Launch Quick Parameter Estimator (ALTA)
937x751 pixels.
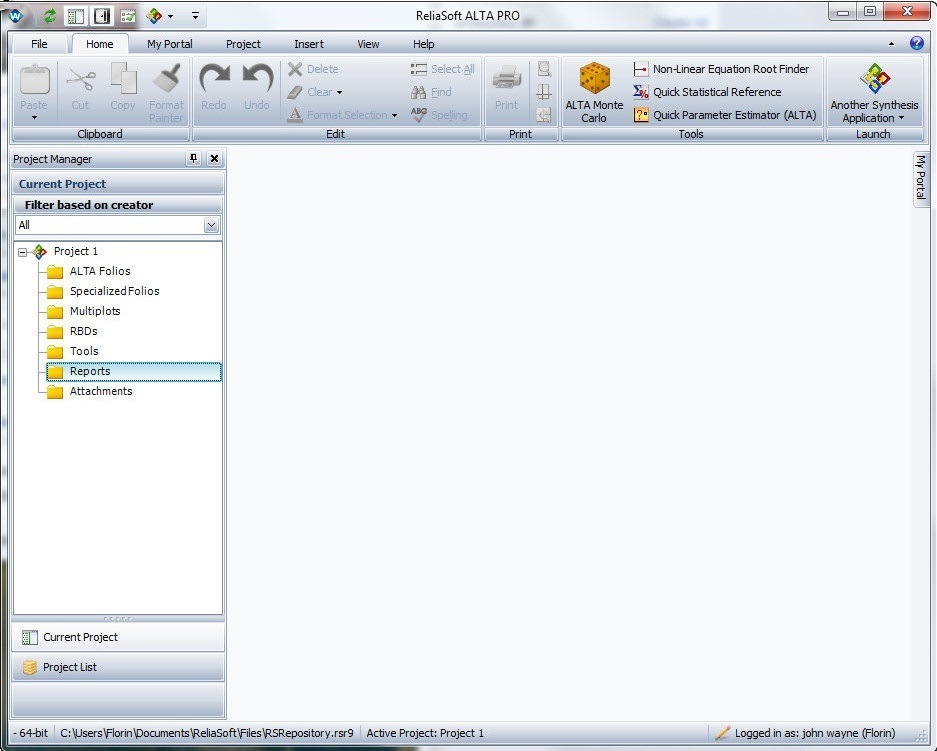click(x=725, y=115)
